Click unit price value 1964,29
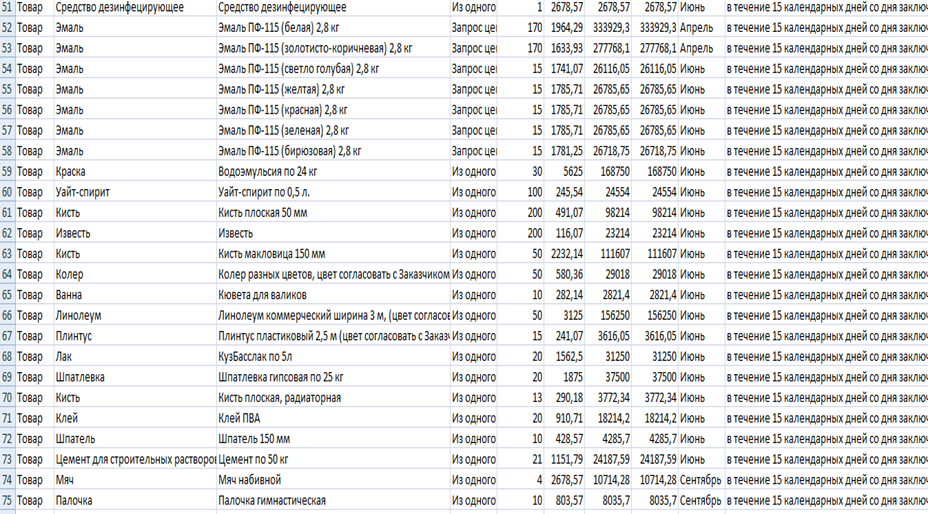This screenshot has width=928, height=514. pyautogui.click(x=565, y=28)
